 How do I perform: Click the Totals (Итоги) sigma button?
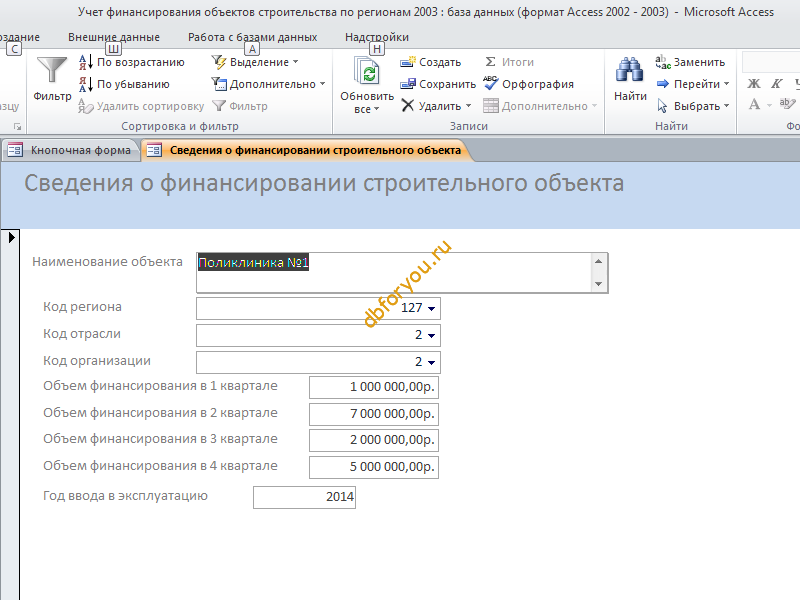[x=509, y=62]
